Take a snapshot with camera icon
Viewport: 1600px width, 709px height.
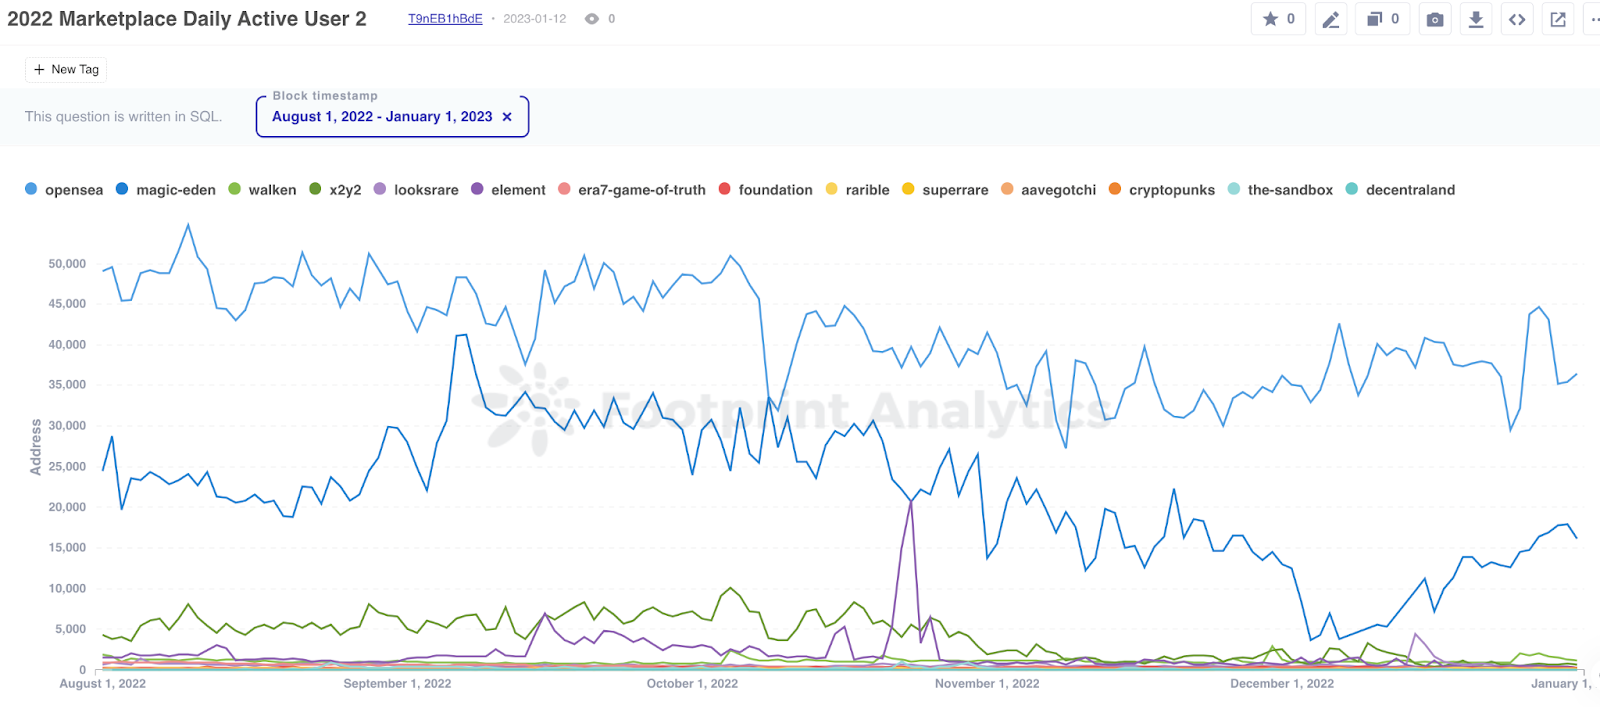pyautogui.click(x=1435, y=19)
